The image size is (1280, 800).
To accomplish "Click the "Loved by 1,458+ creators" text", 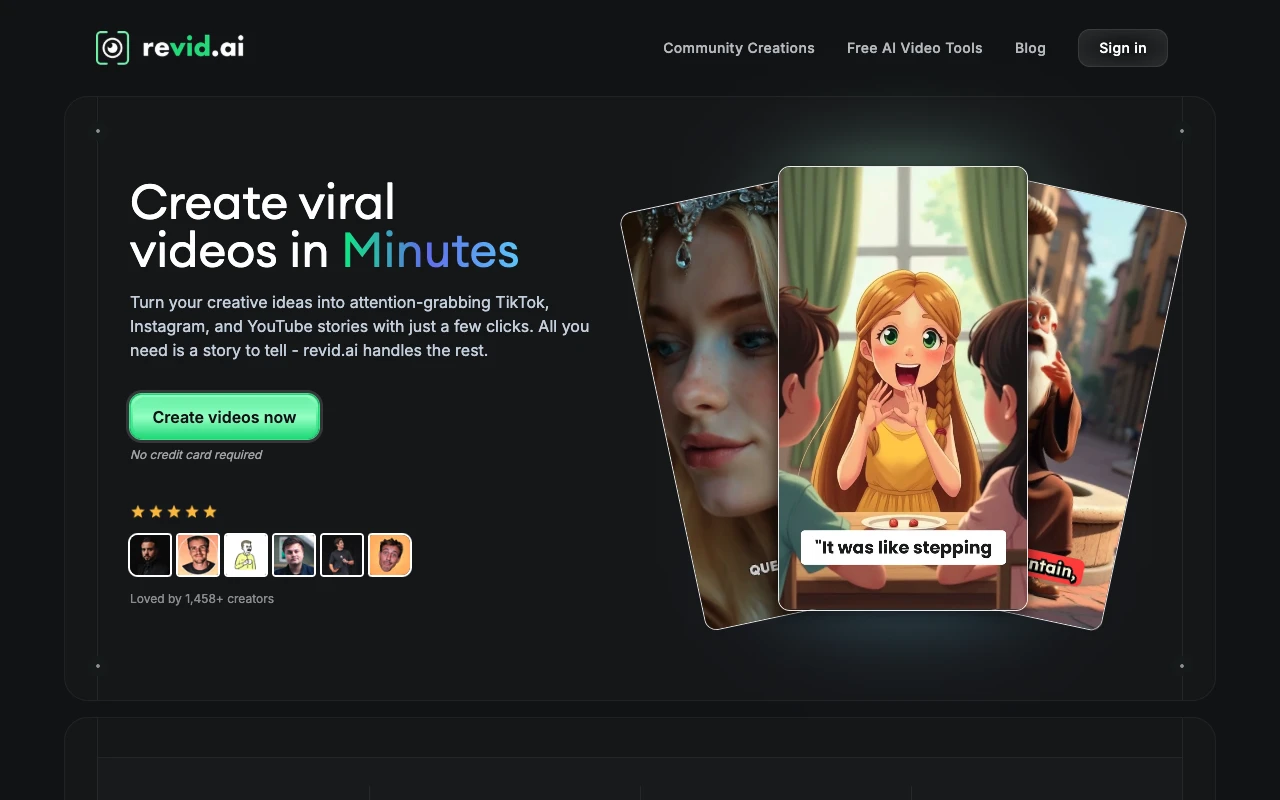I will 202,599.
